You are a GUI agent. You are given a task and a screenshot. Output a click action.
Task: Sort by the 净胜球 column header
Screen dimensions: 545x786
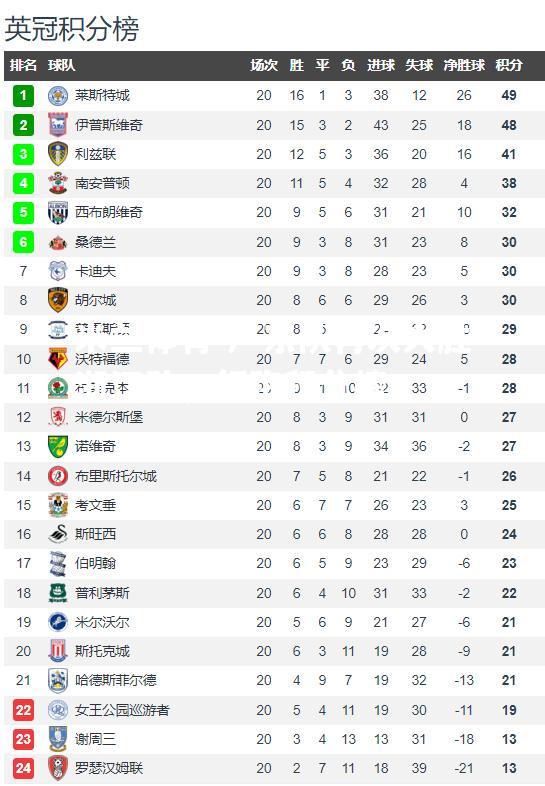(464, 65)
